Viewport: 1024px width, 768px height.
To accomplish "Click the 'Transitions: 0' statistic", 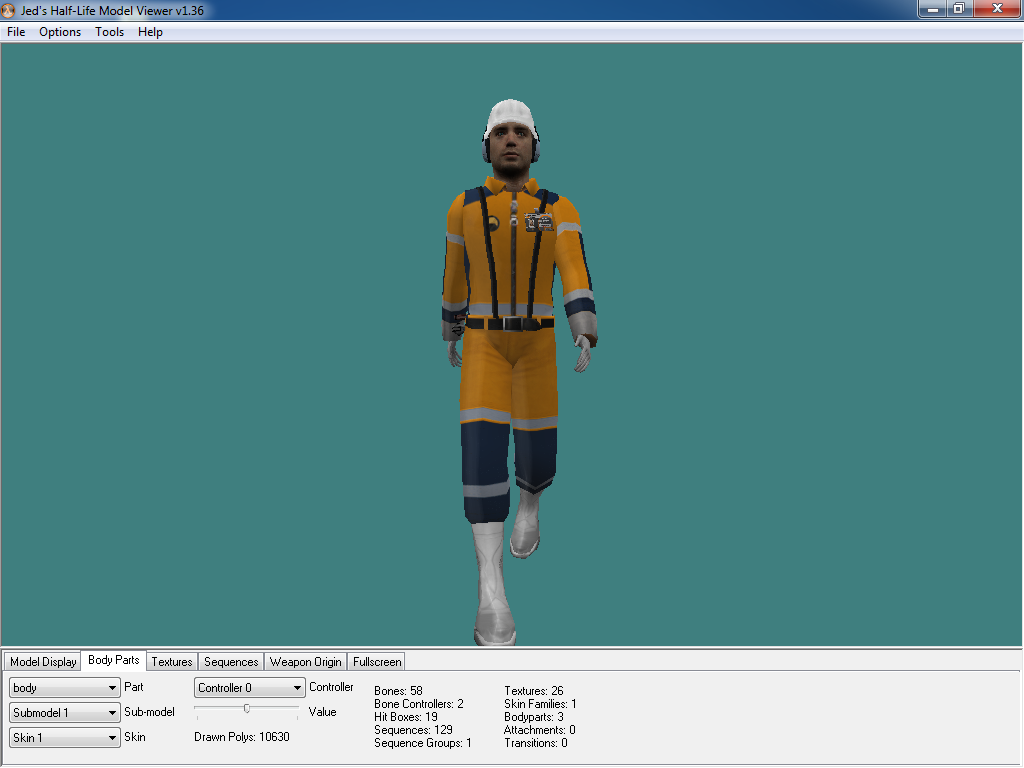I will pyautogui.click(x=536, y=743).
